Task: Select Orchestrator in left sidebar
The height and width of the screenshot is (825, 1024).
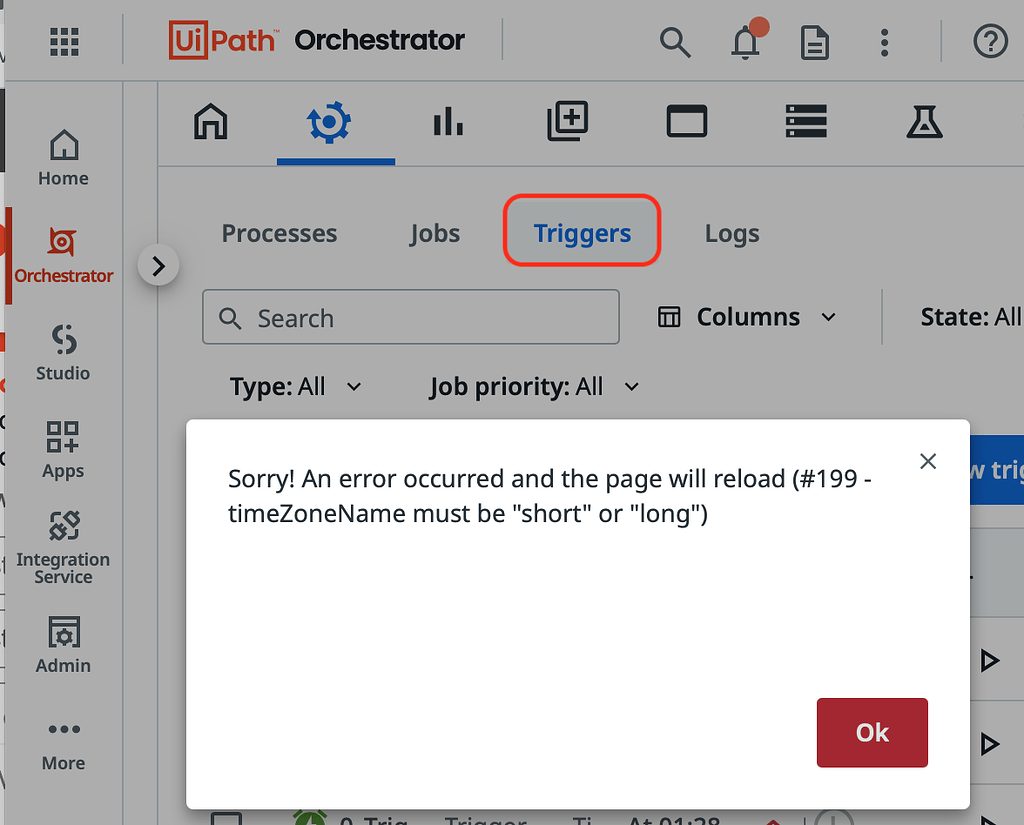Action: [63, 256]
